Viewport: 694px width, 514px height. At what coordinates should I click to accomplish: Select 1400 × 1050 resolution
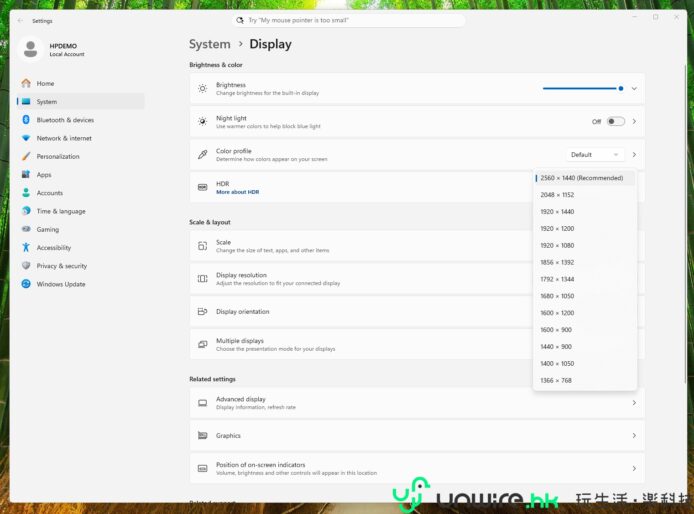(x=585, y=363)
